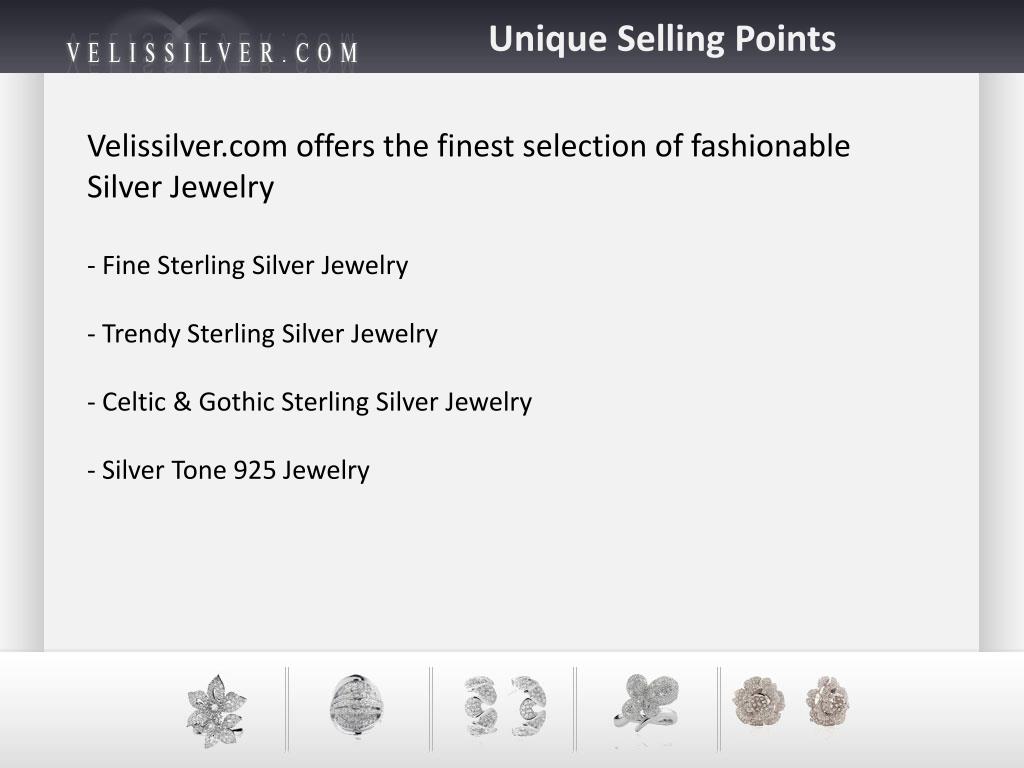Click the Fine Sterling Silver Jewelry bullet
The width and height of the screenshot is (1024, 768).
[x=248, y=266]
